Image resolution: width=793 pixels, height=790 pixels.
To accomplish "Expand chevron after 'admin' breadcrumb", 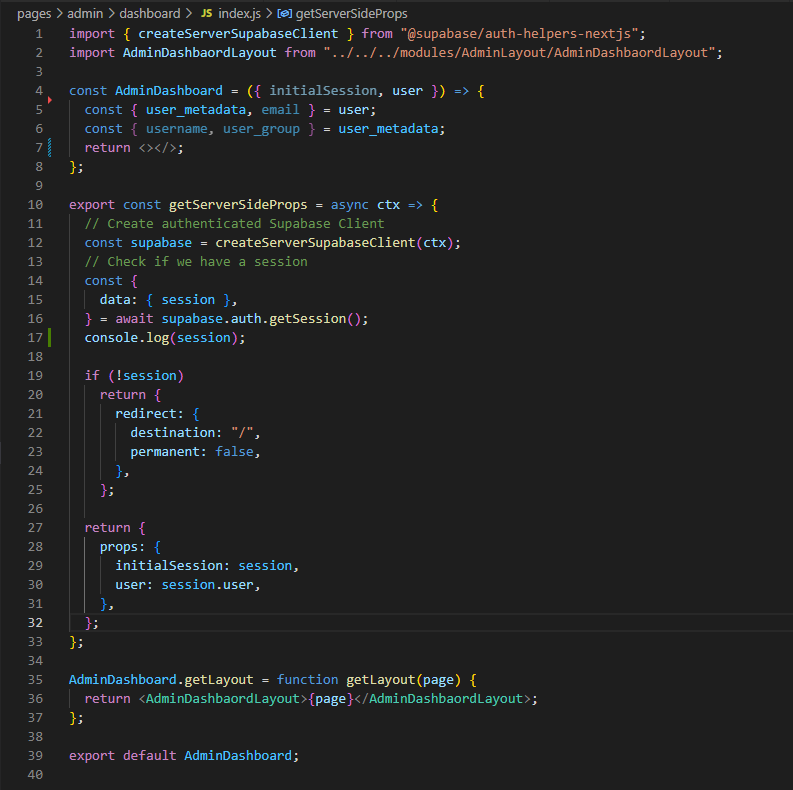I will (111, 14).
